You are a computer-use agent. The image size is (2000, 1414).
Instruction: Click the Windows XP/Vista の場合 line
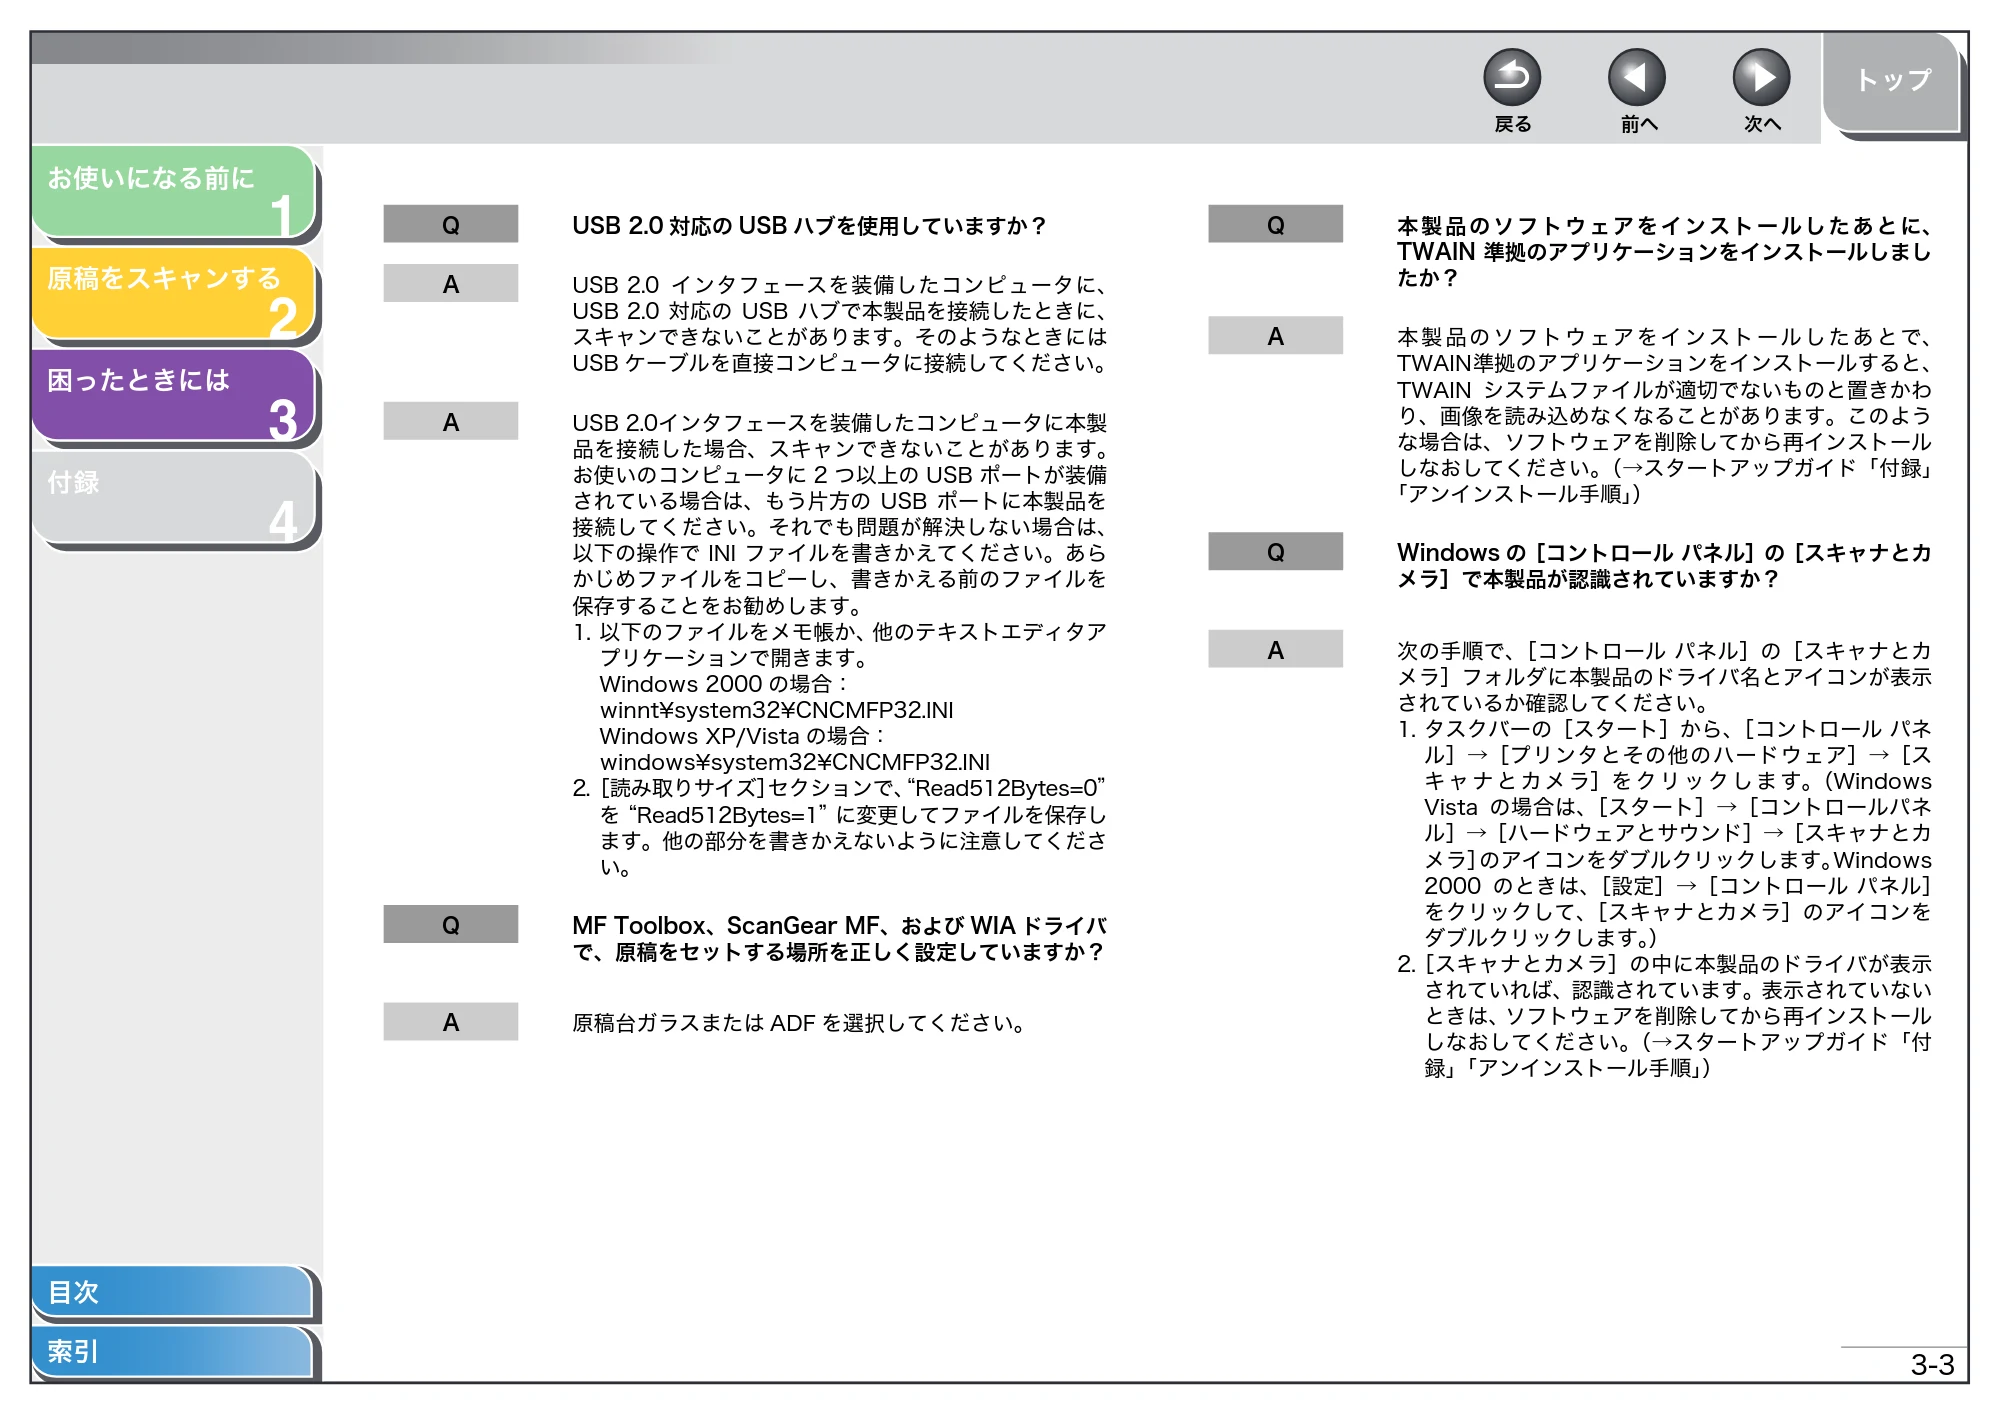(742, 736)
